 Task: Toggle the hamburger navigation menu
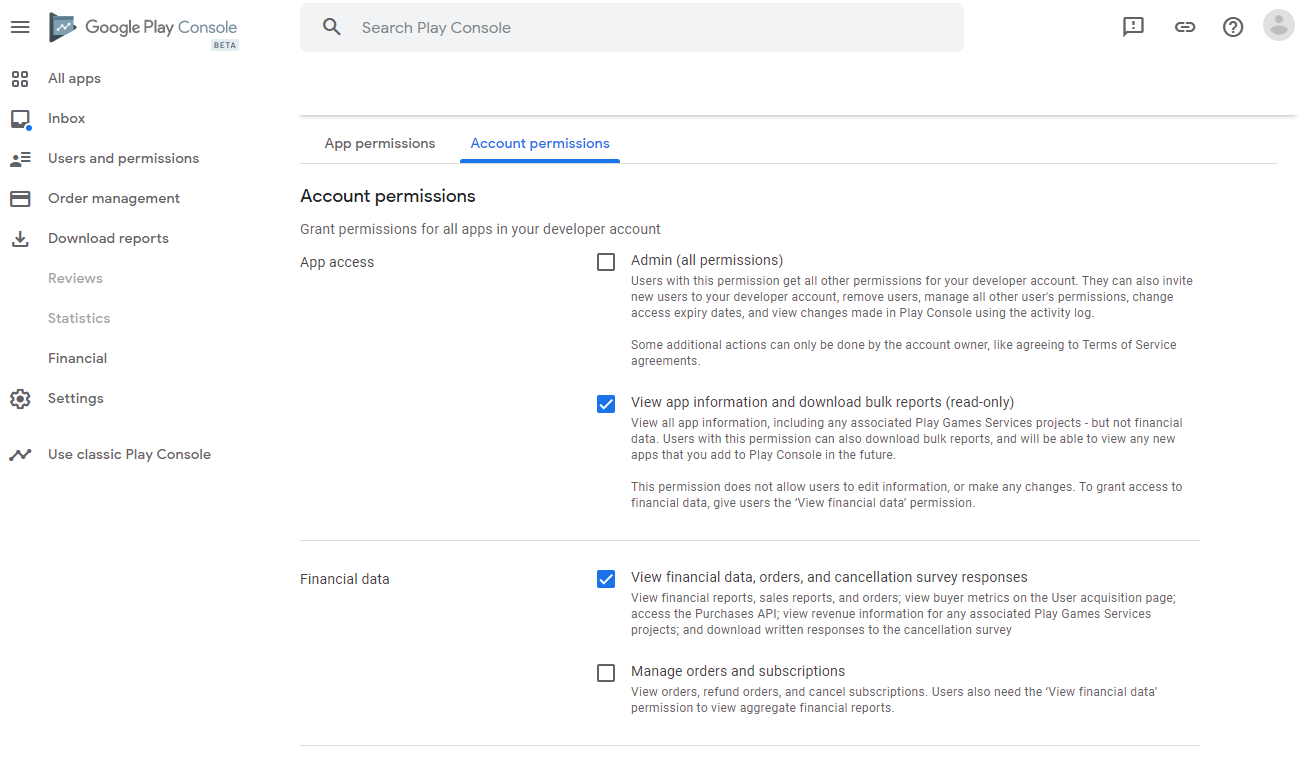(20, 27)
